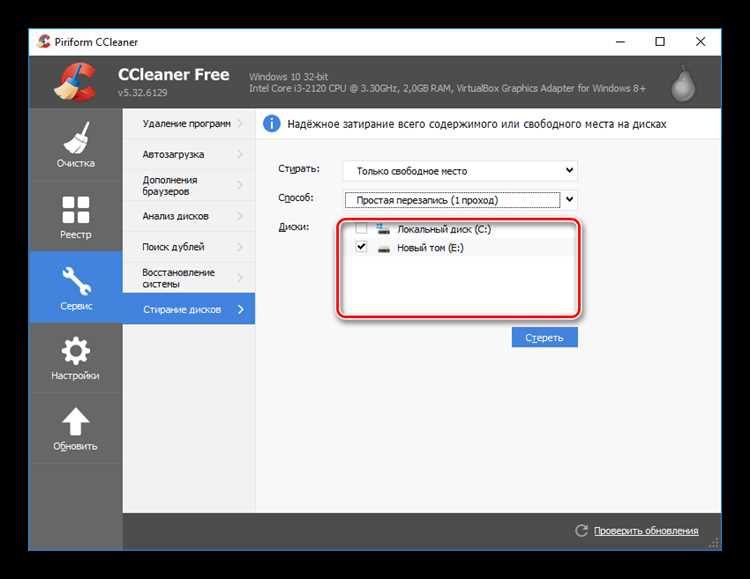Open Настройки gear icon
The image size is (750, 579).
pos(75,350)
